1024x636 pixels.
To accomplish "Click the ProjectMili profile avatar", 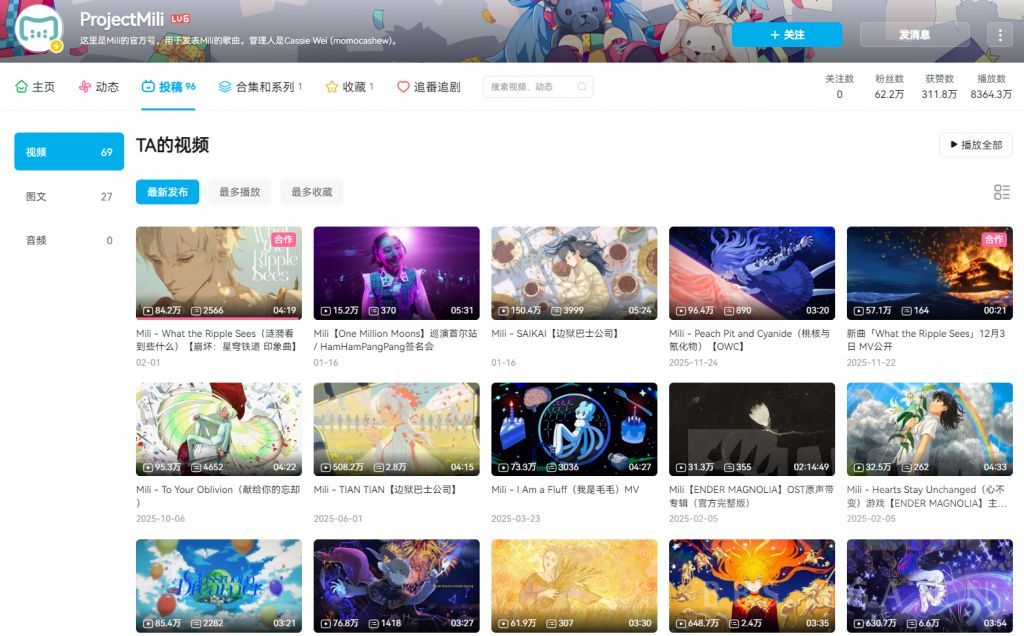I will click(x=39, y=27).
